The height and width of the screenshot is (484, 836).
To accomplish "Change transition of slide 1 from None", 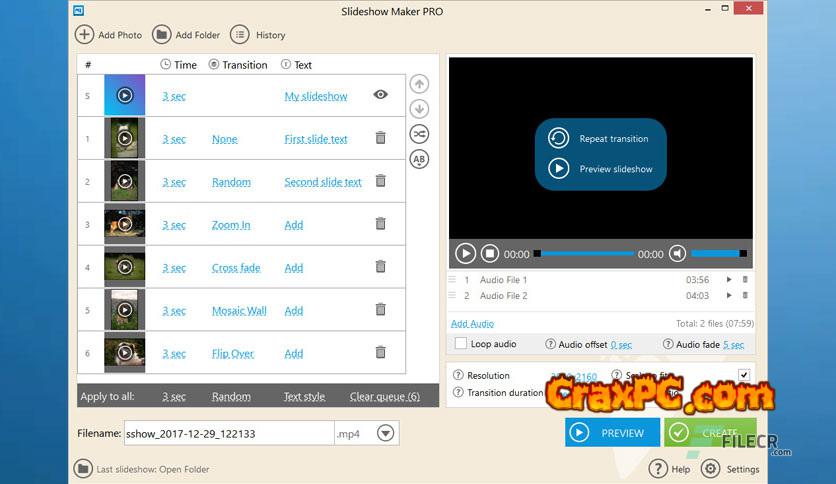I will (224, 139).
